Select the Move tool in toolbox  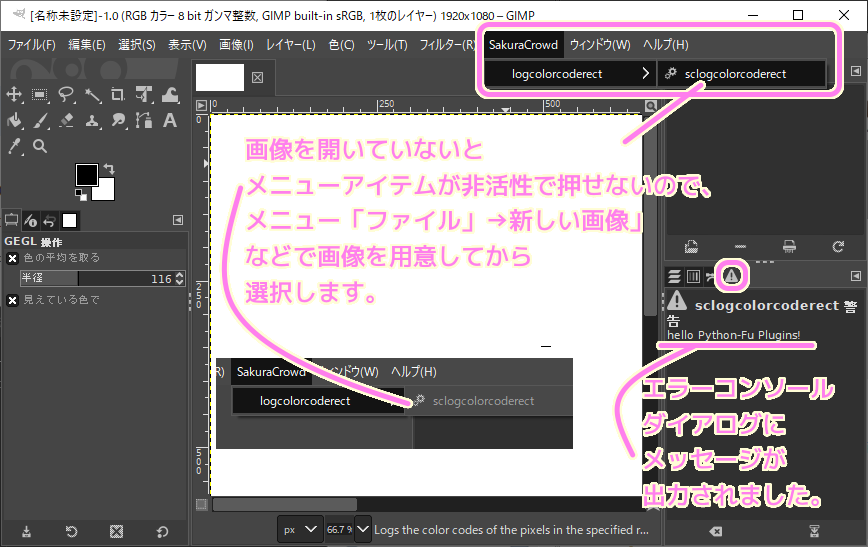(15, 95)
